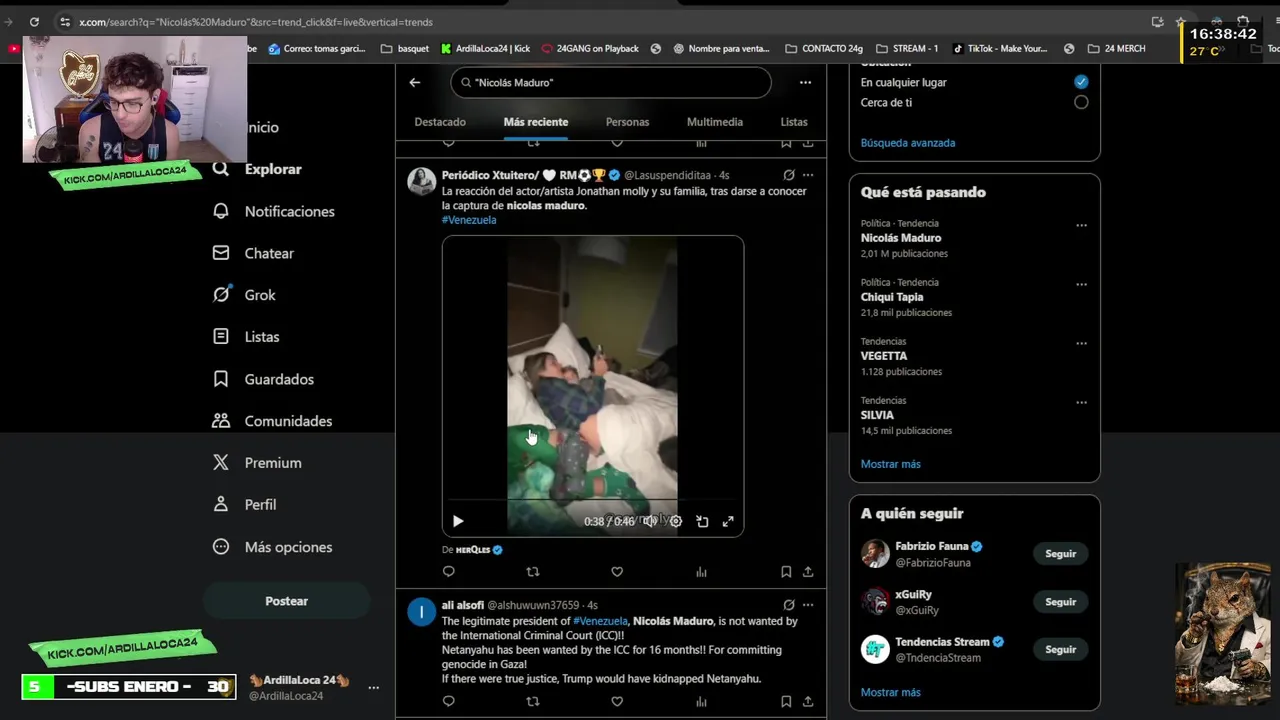The width and height of the screenshot is (1280, 720).
Task: Open more menu on ali alsofi's post
Action: click(808, 605)
